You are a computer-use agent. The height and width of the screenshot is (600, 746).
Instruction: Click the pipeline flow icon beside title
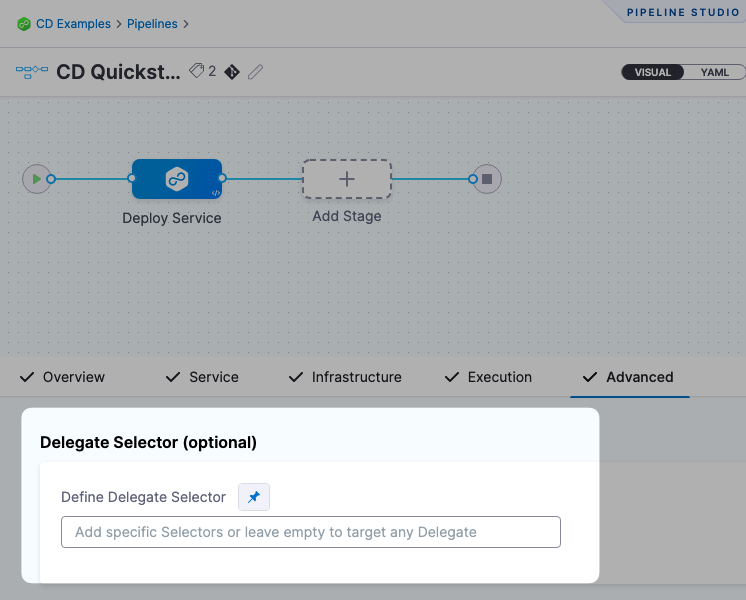click(x=32, y=72)
